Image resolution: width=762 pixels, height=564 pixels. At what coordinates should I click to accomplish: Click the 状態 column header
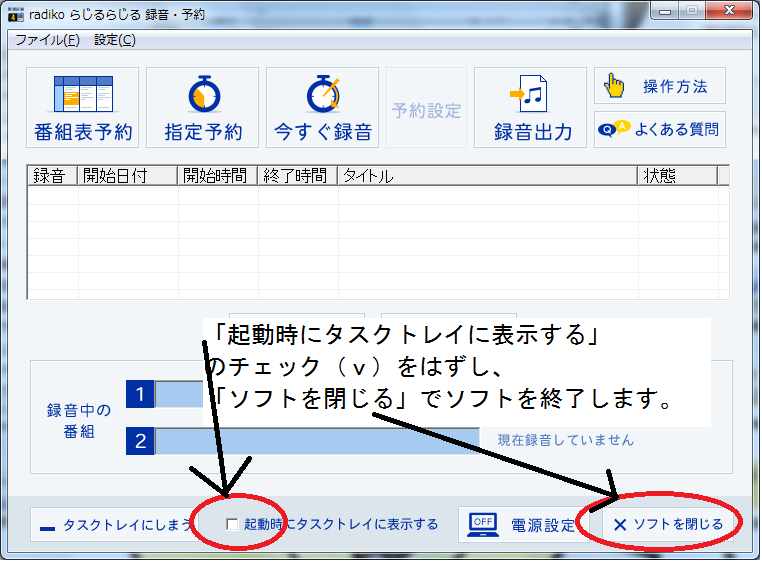click(678, 176)
